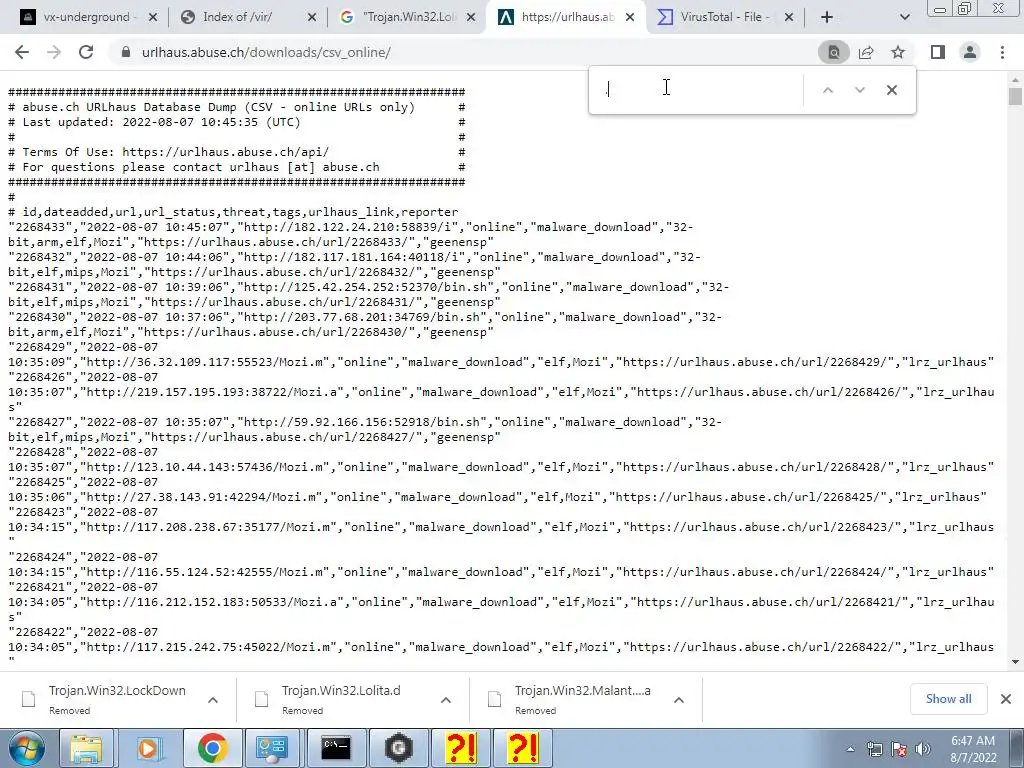Go back to the previous page
The height and width of the screenshot is (768, 1024).
22,52
